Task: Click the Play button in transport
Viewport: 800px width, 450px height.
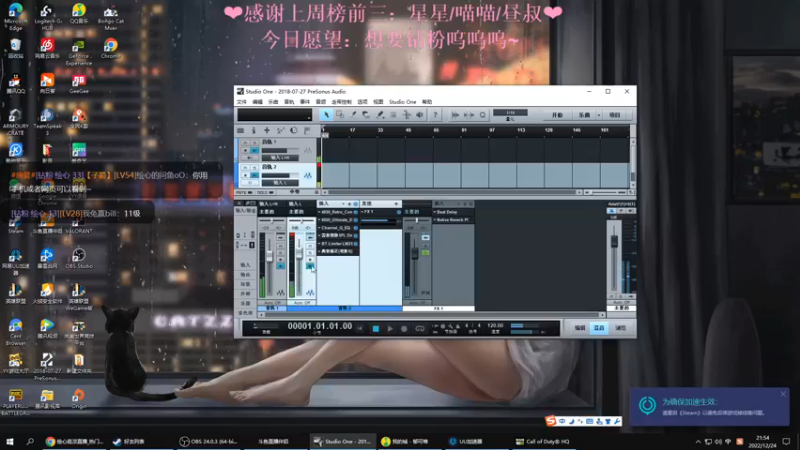Action: [x=390, y=329]
